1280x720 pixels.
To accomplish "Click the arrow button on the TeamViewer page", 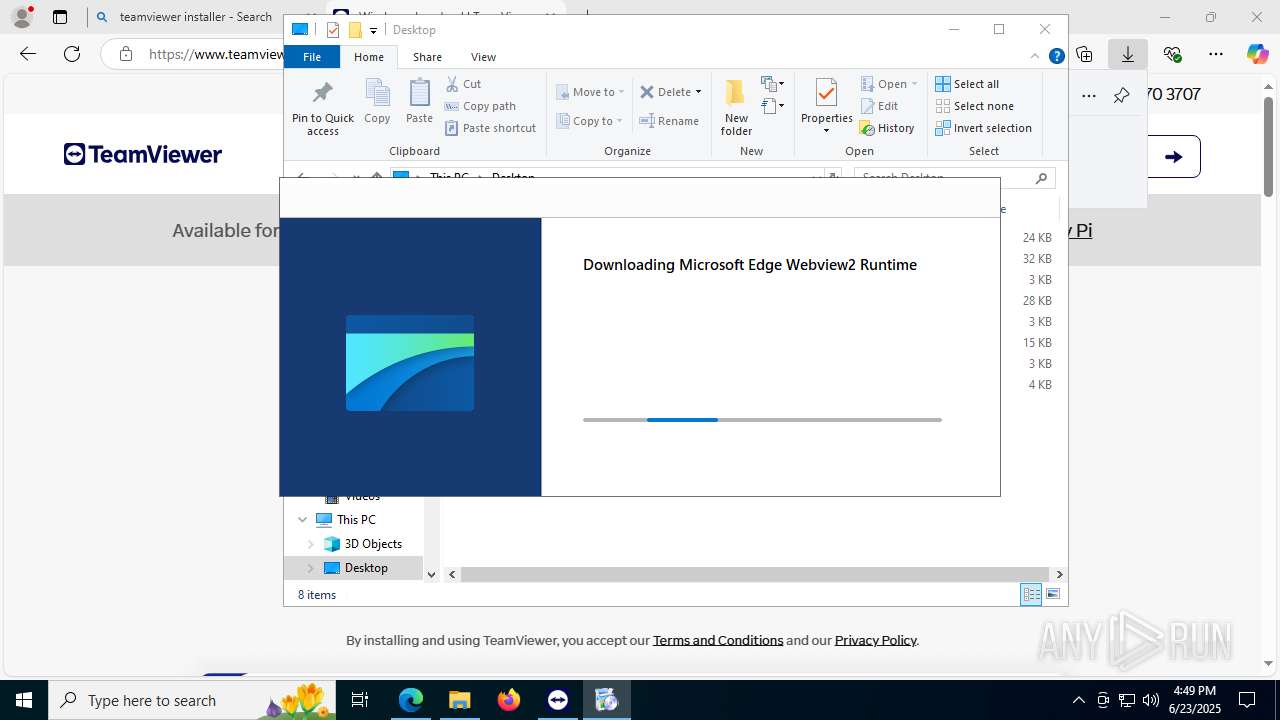I will pos(1174,157).
